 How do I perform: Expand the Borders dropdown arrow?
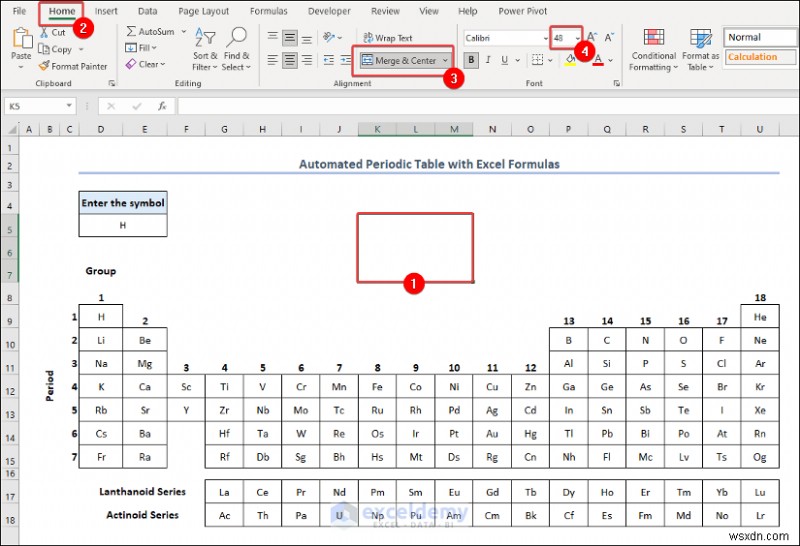click(x=550, y=60)
